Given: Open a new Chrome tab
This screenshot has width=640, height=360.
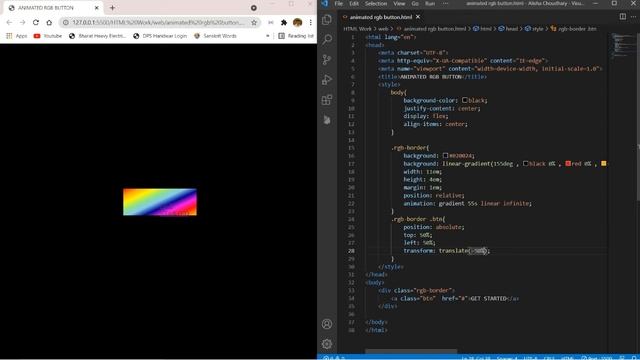Looking at the screenshot, I should 112,8.
